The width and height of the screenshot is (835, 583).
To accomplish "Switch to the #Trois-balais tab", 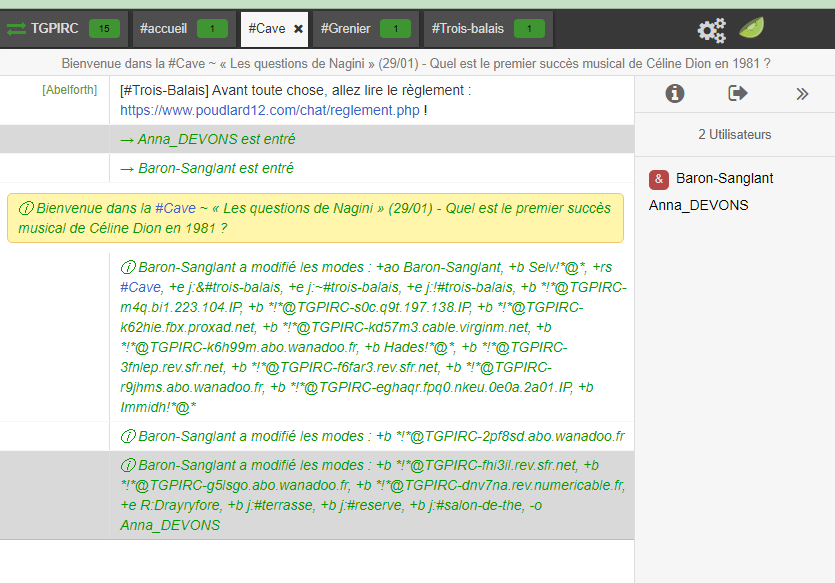I will tap(488, 28).
